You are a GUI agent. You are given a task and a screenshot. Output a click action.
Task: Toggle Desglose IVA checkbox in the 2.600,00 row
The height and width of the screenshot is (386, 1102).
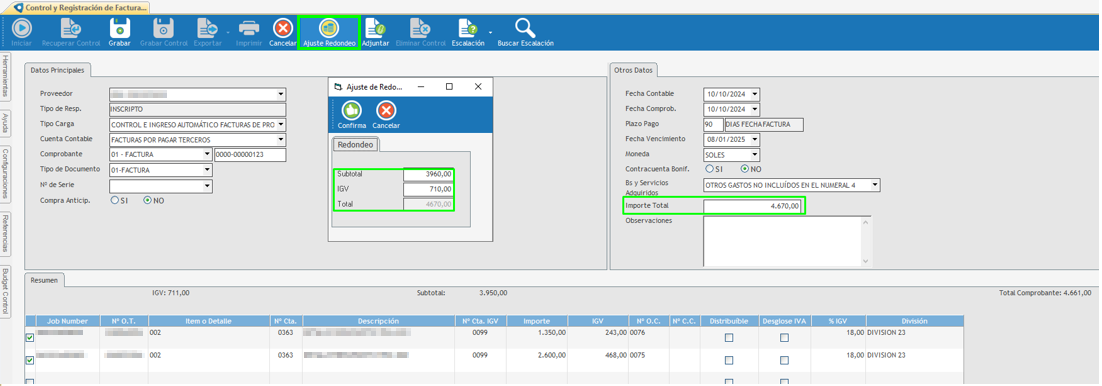tap(784, 361)
